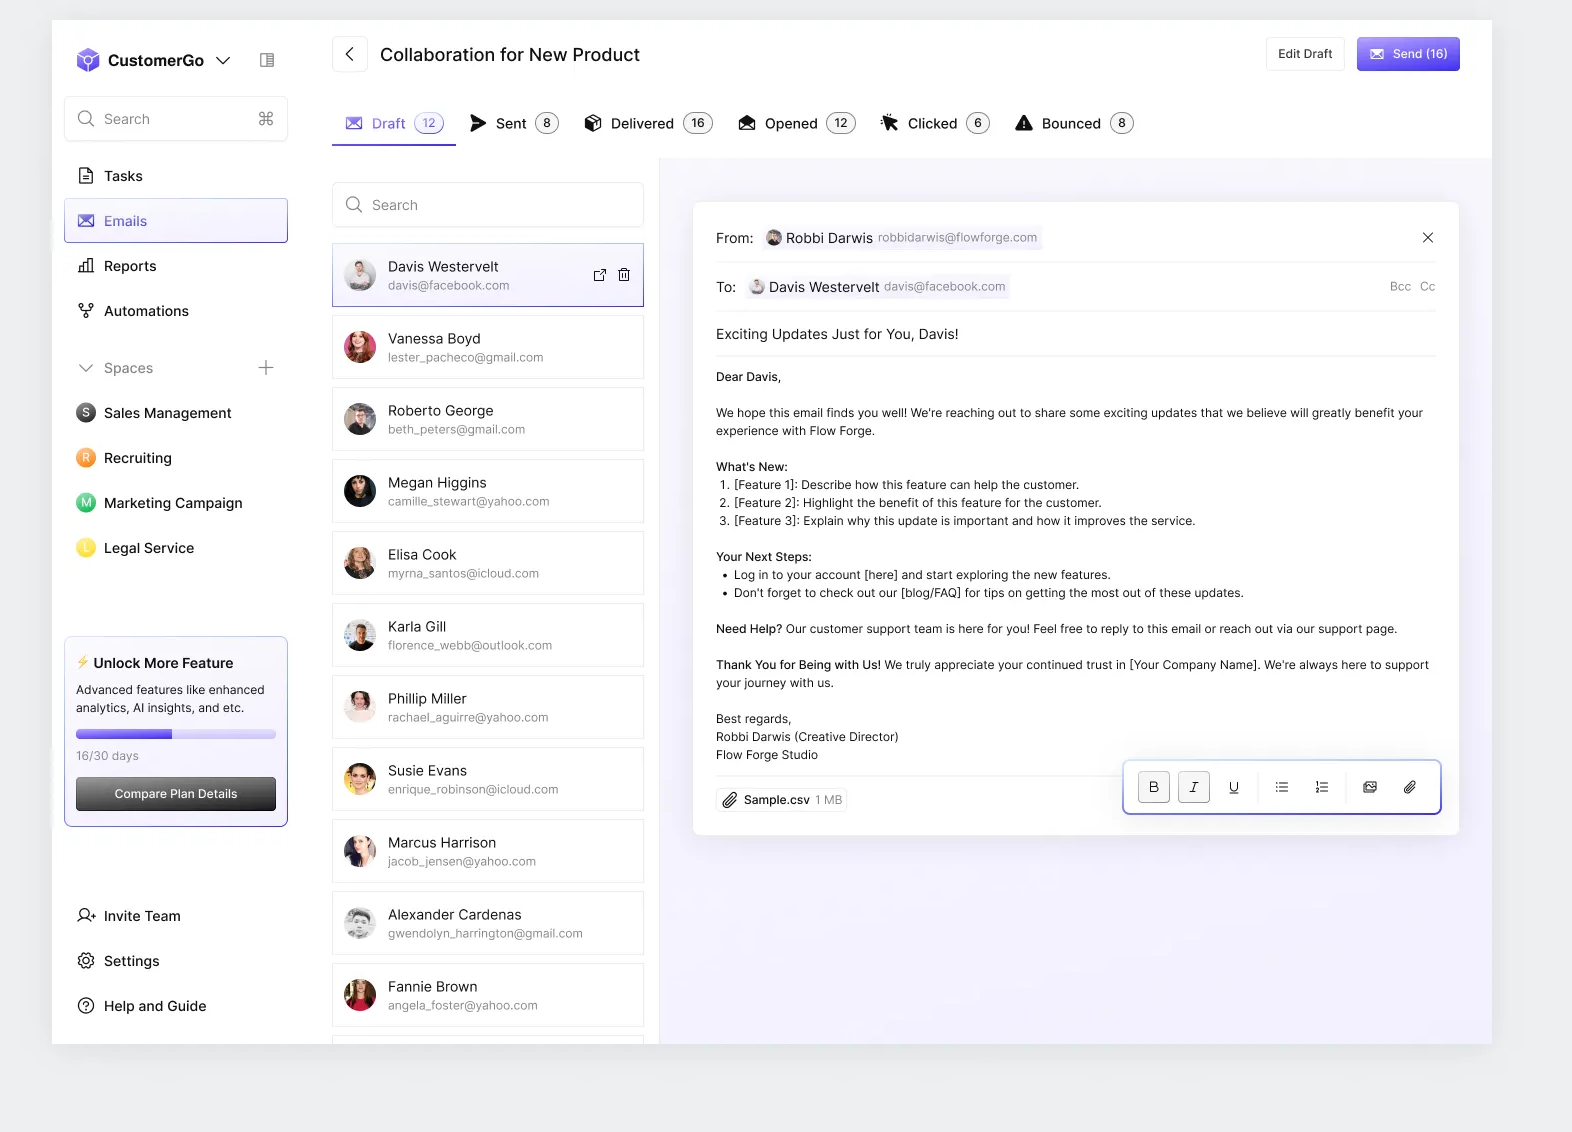
Task: Select the Susie Evans recipient
Action: tap(488, 779)
